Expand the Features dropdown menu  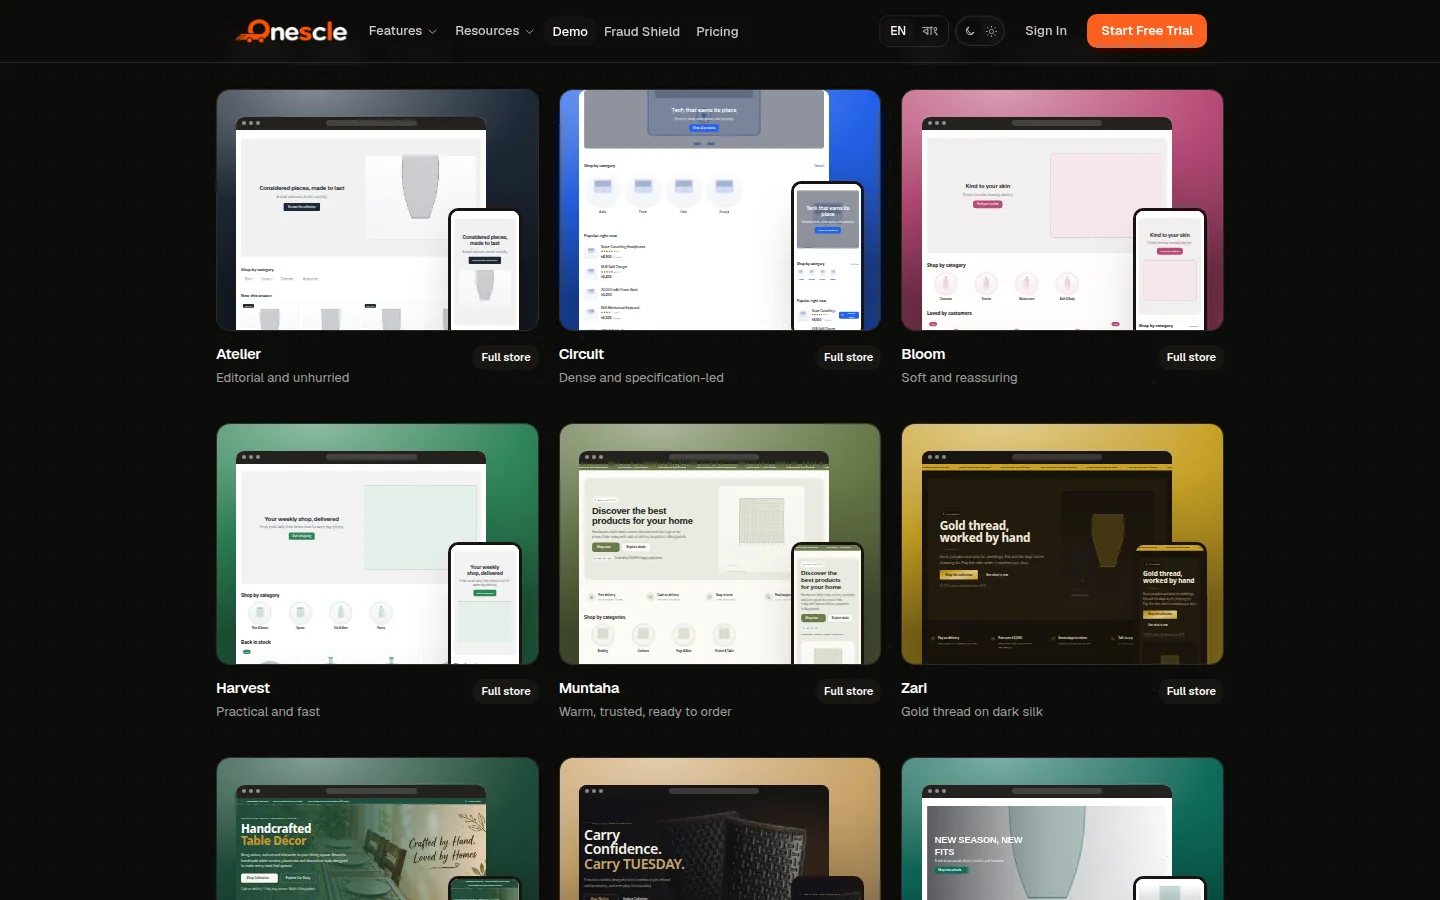pyautogui.click(x=402, y=31)
